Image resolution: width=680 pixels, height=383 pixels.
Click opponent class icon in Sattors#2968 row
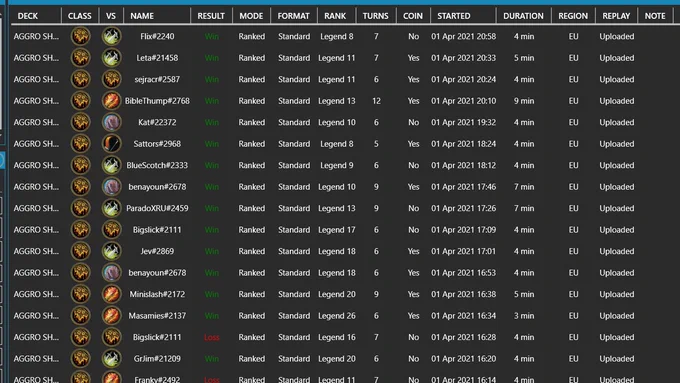pyautogui.click(x=111, y=144)
